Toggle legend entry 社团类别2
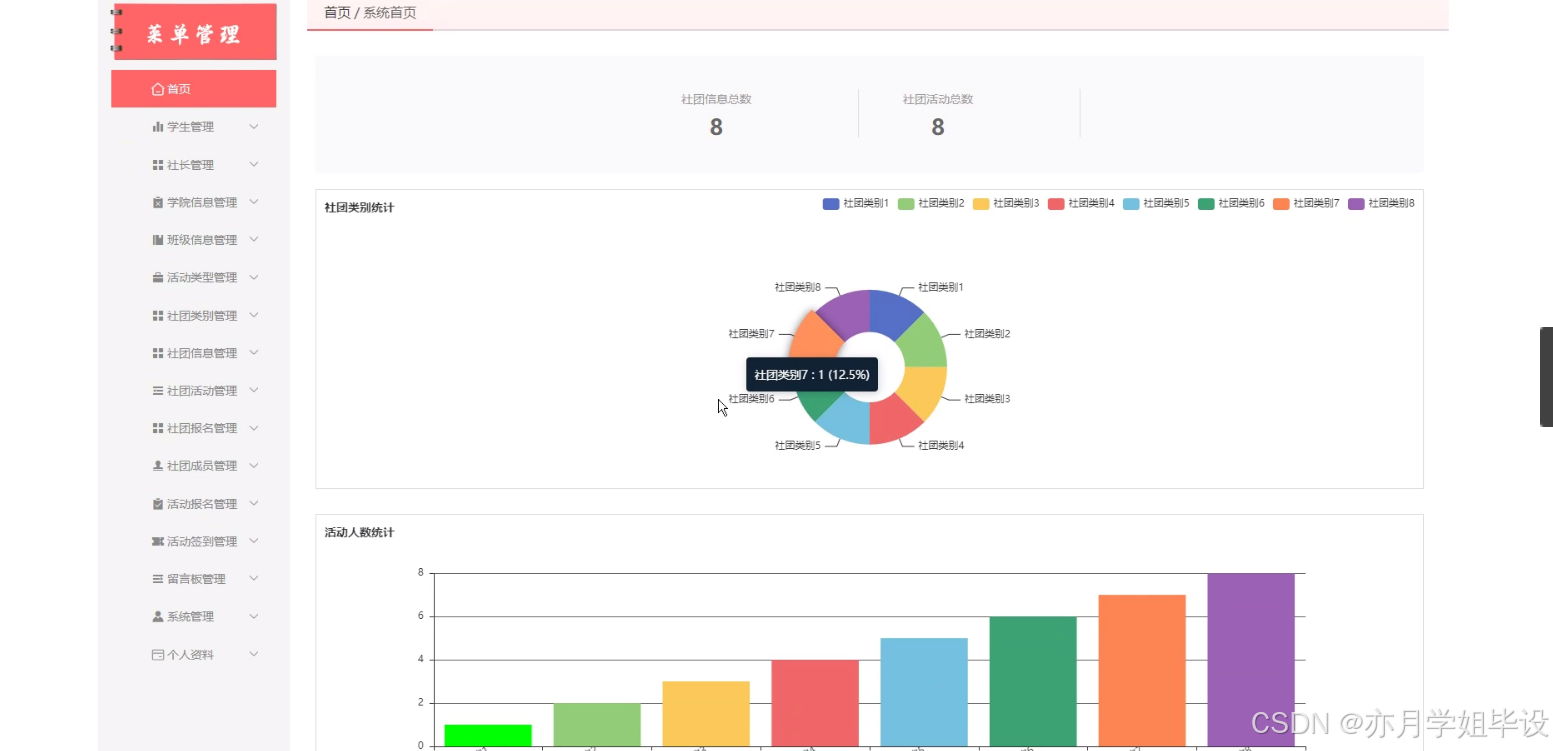 [x=931, y=203]
